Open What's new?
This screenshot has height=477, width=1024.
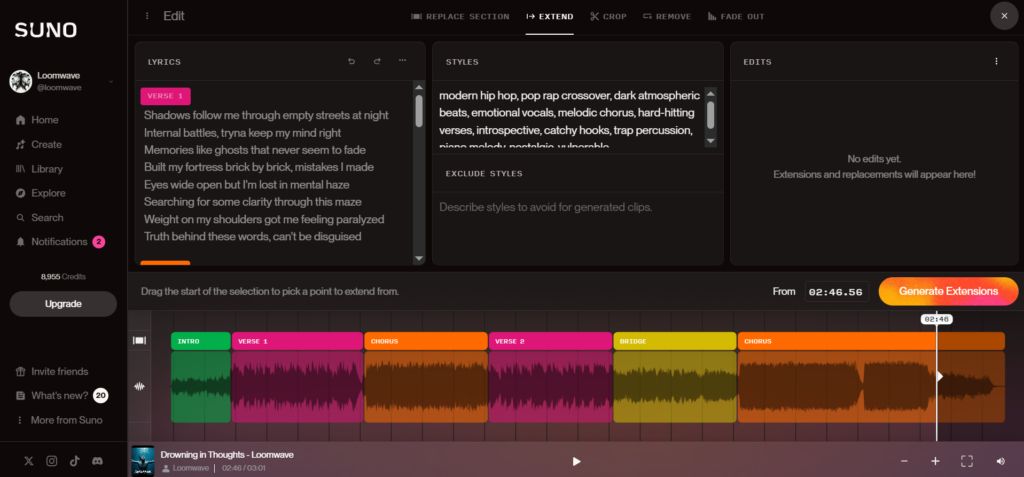(60, 395)
